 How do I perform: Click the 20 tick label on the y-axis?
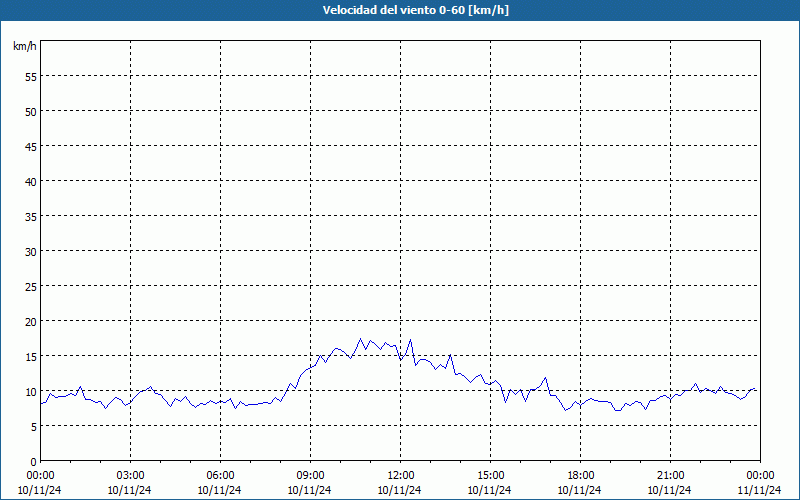[x=30, y=321]
